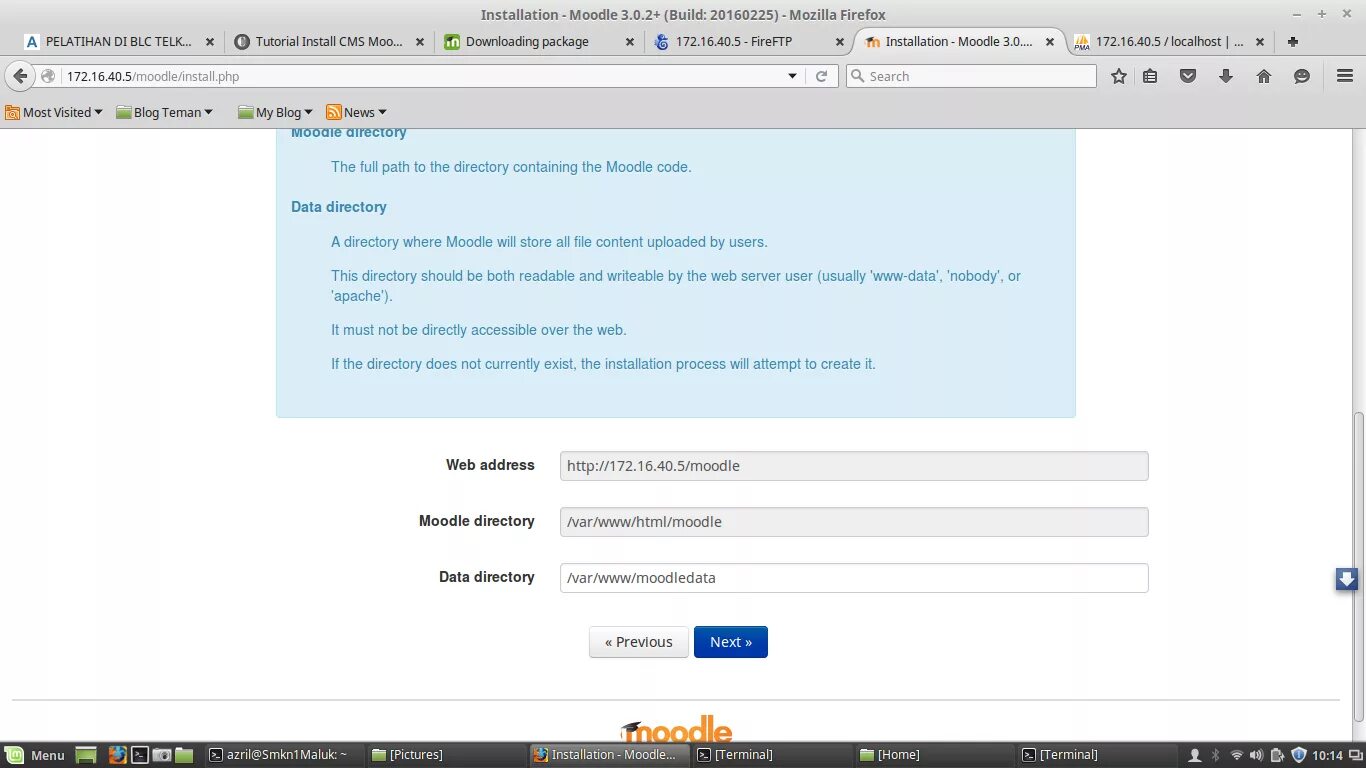Click the clock showing 10:14
The image size is (1366, 768).
[x=1328, y=755]
